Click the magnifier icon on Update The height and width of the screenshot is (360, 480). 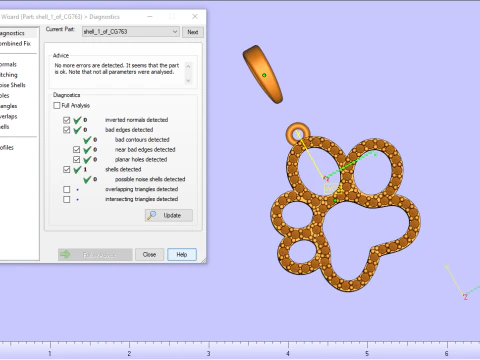point(152,215)
